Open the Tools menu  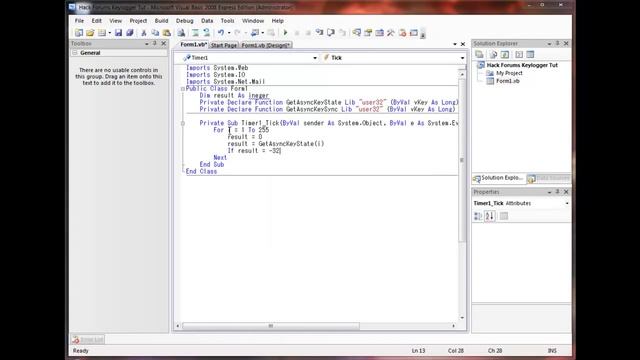click(227, 20)
